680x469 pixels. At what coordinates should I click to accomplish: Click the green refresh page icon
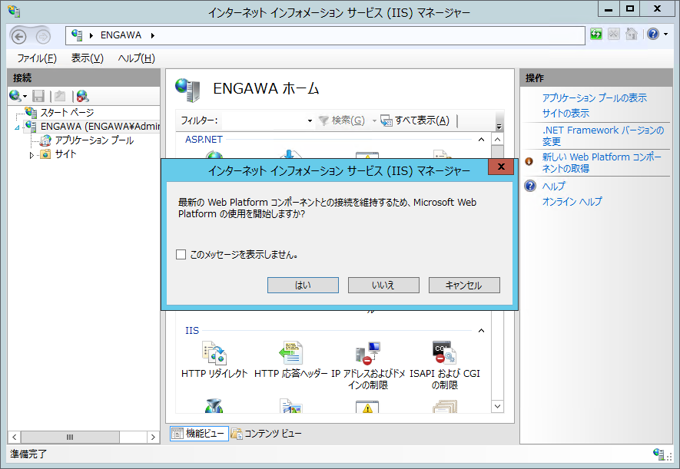tap(596, 34)
